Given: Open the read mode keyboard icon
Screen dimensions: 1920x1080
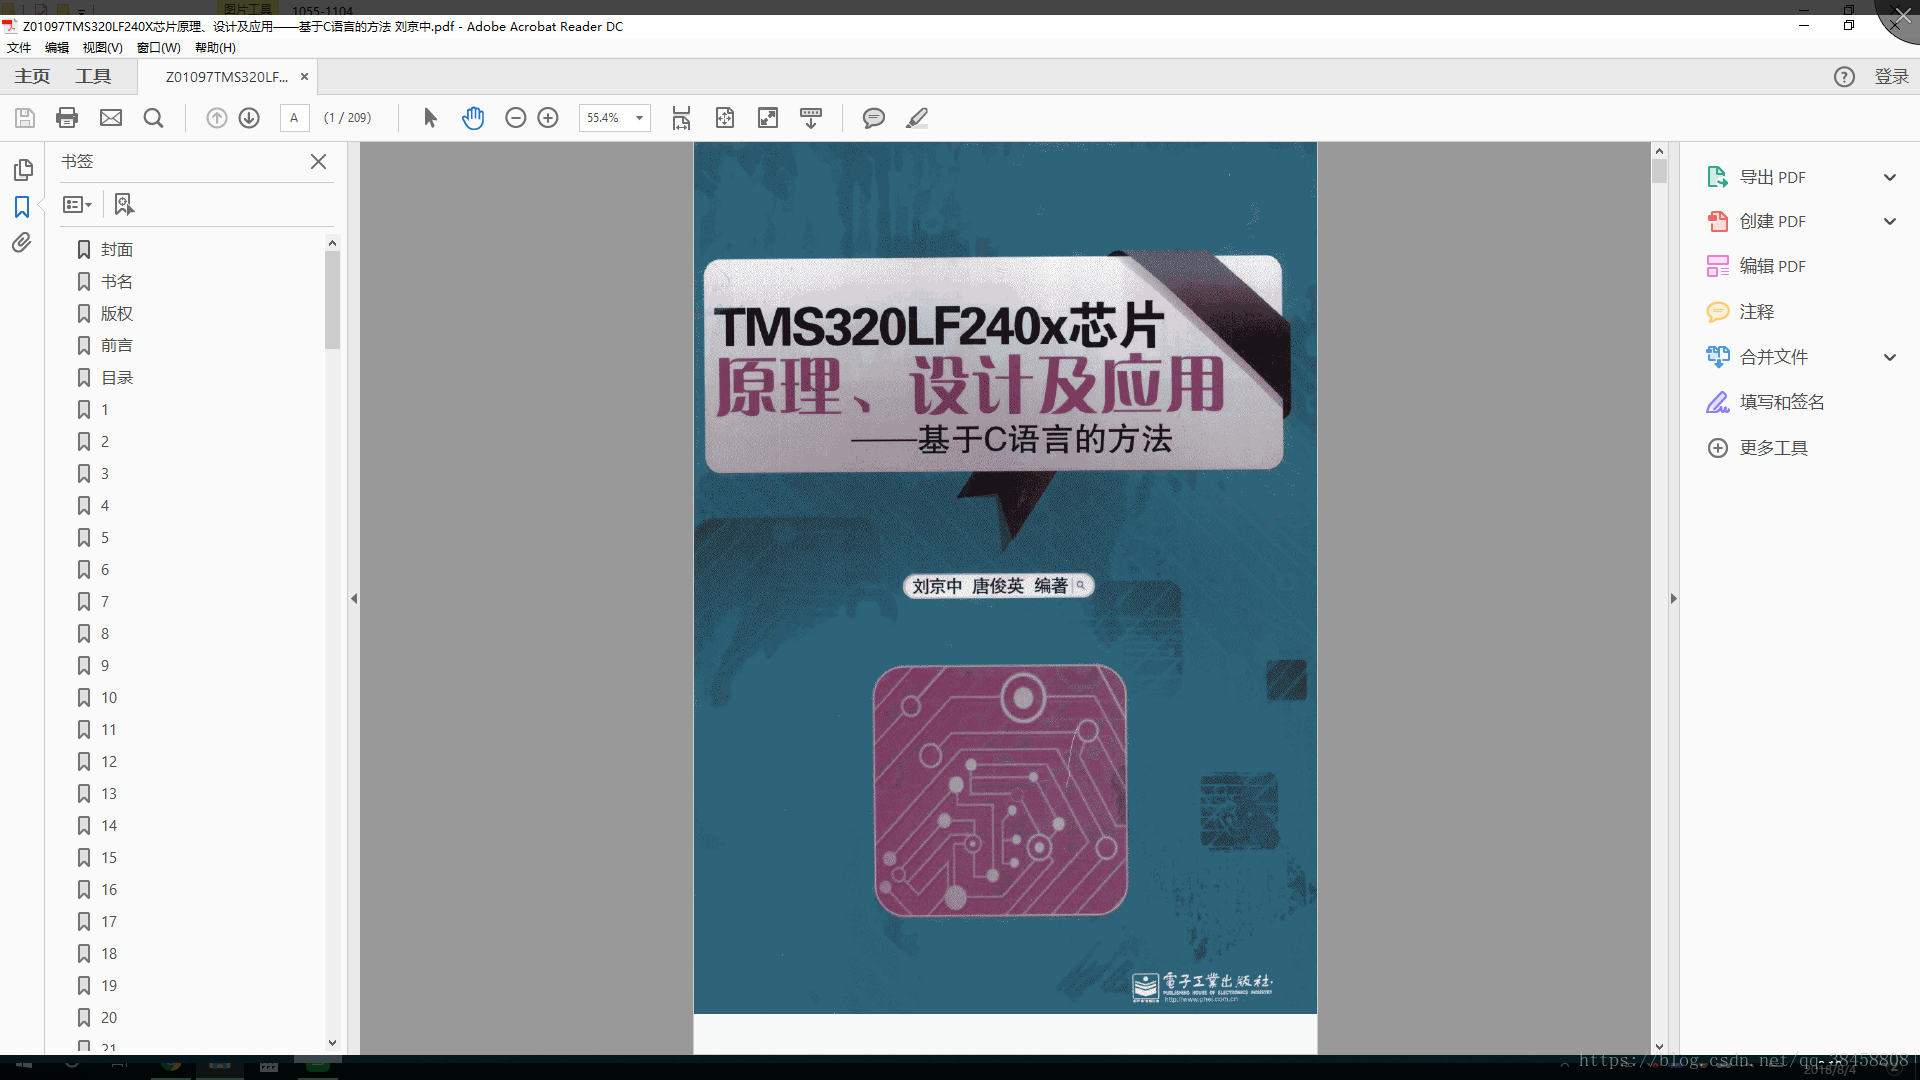Looking at the screenshot, I should [811, 118].
